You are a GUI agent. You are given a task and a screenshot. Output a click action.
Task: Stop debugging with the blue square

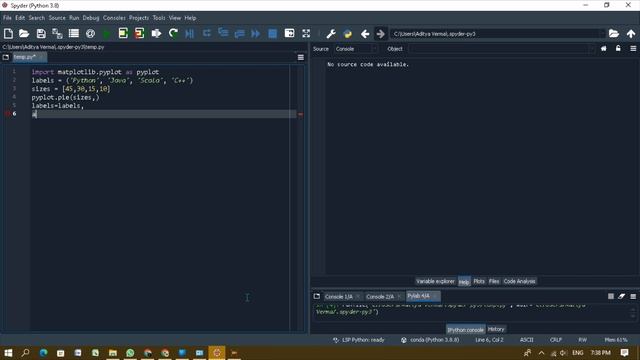click(272, 33)
